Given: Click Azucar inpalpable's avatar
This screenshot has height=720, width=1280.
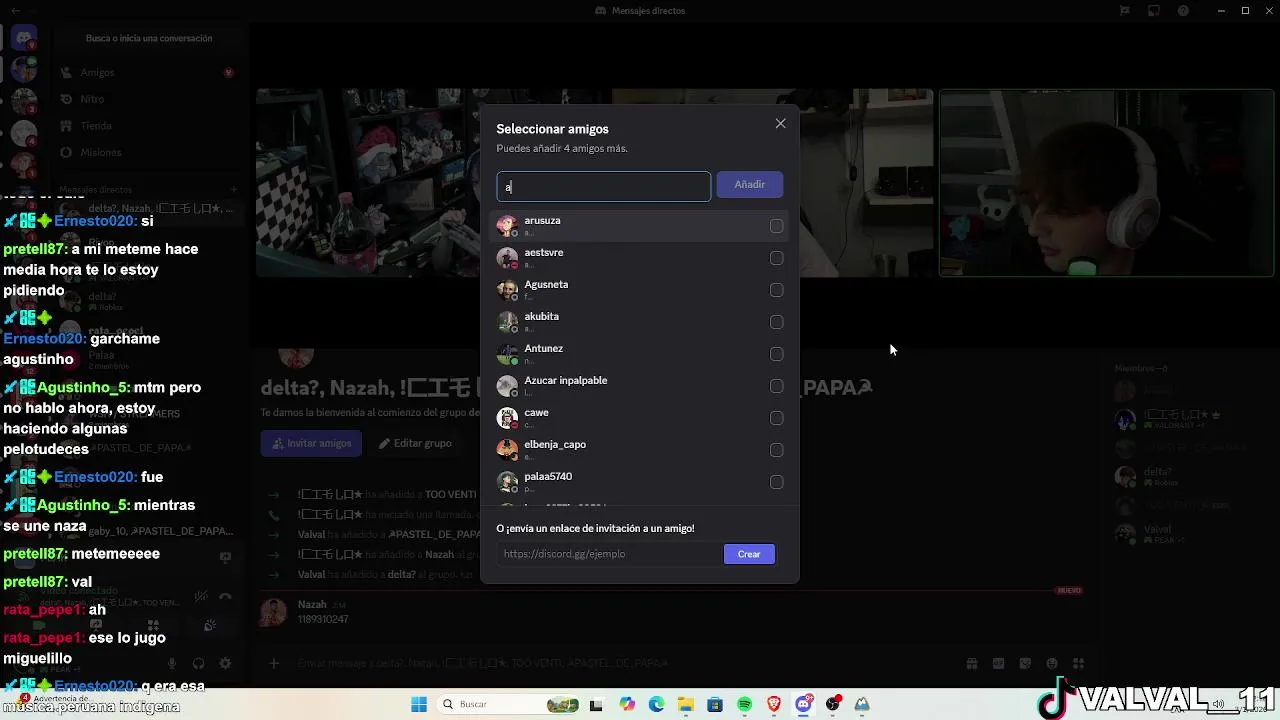Looking at the screenshot, I should [x=507, y=386].
